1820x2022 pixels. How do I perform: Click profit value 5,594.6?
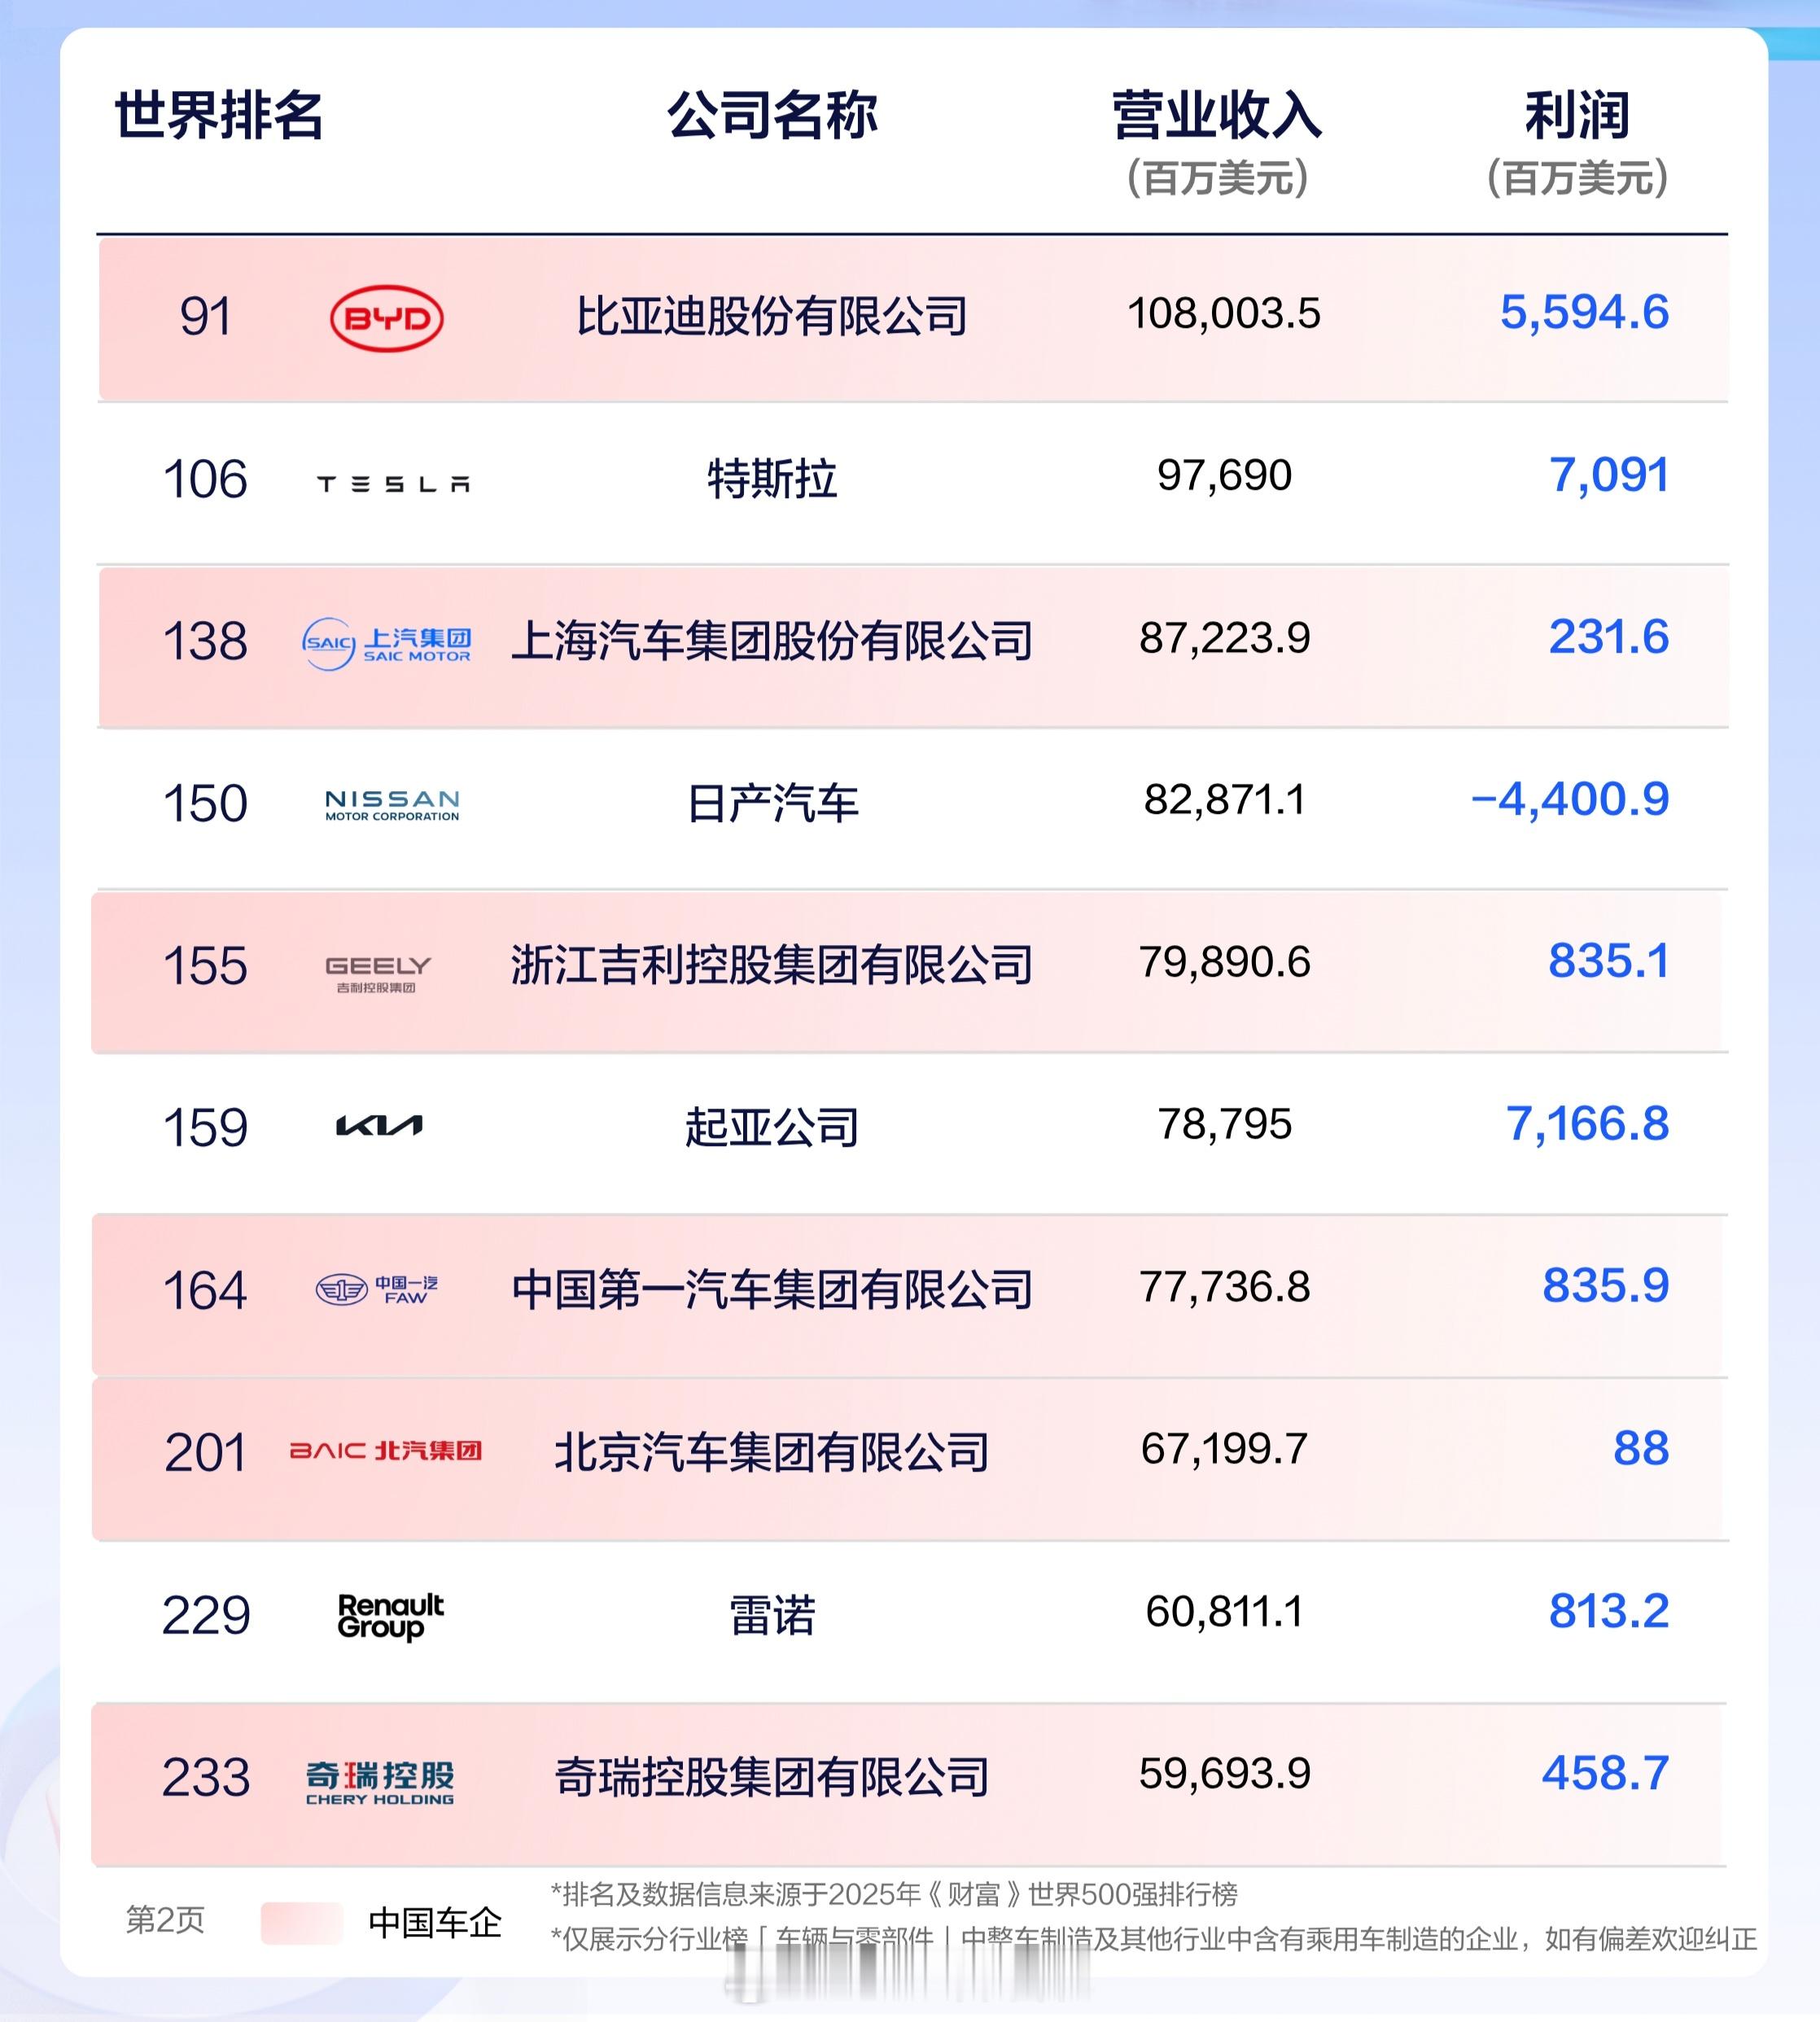coord(1584,313)
